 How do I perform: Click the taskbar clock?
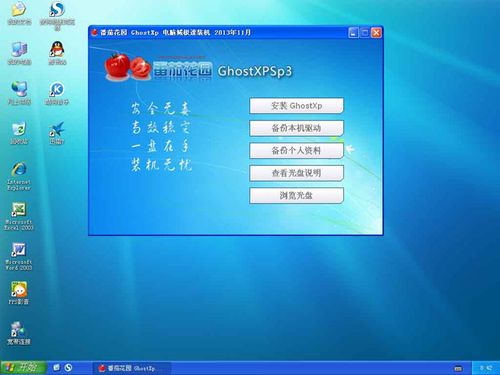(x=486, y=368)
